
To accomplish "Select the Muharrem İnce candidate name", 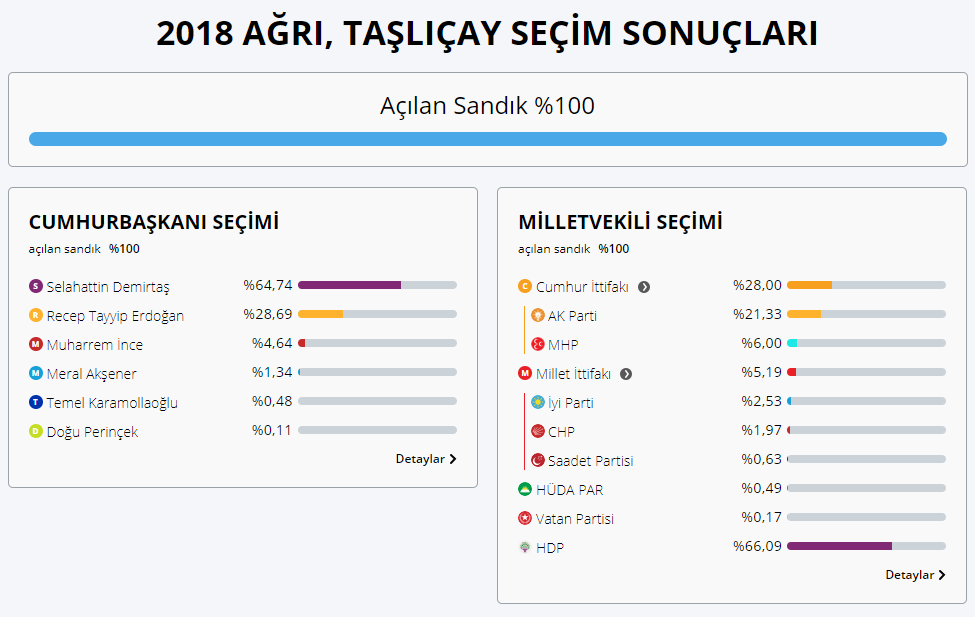I will click(x=95, y=345).
